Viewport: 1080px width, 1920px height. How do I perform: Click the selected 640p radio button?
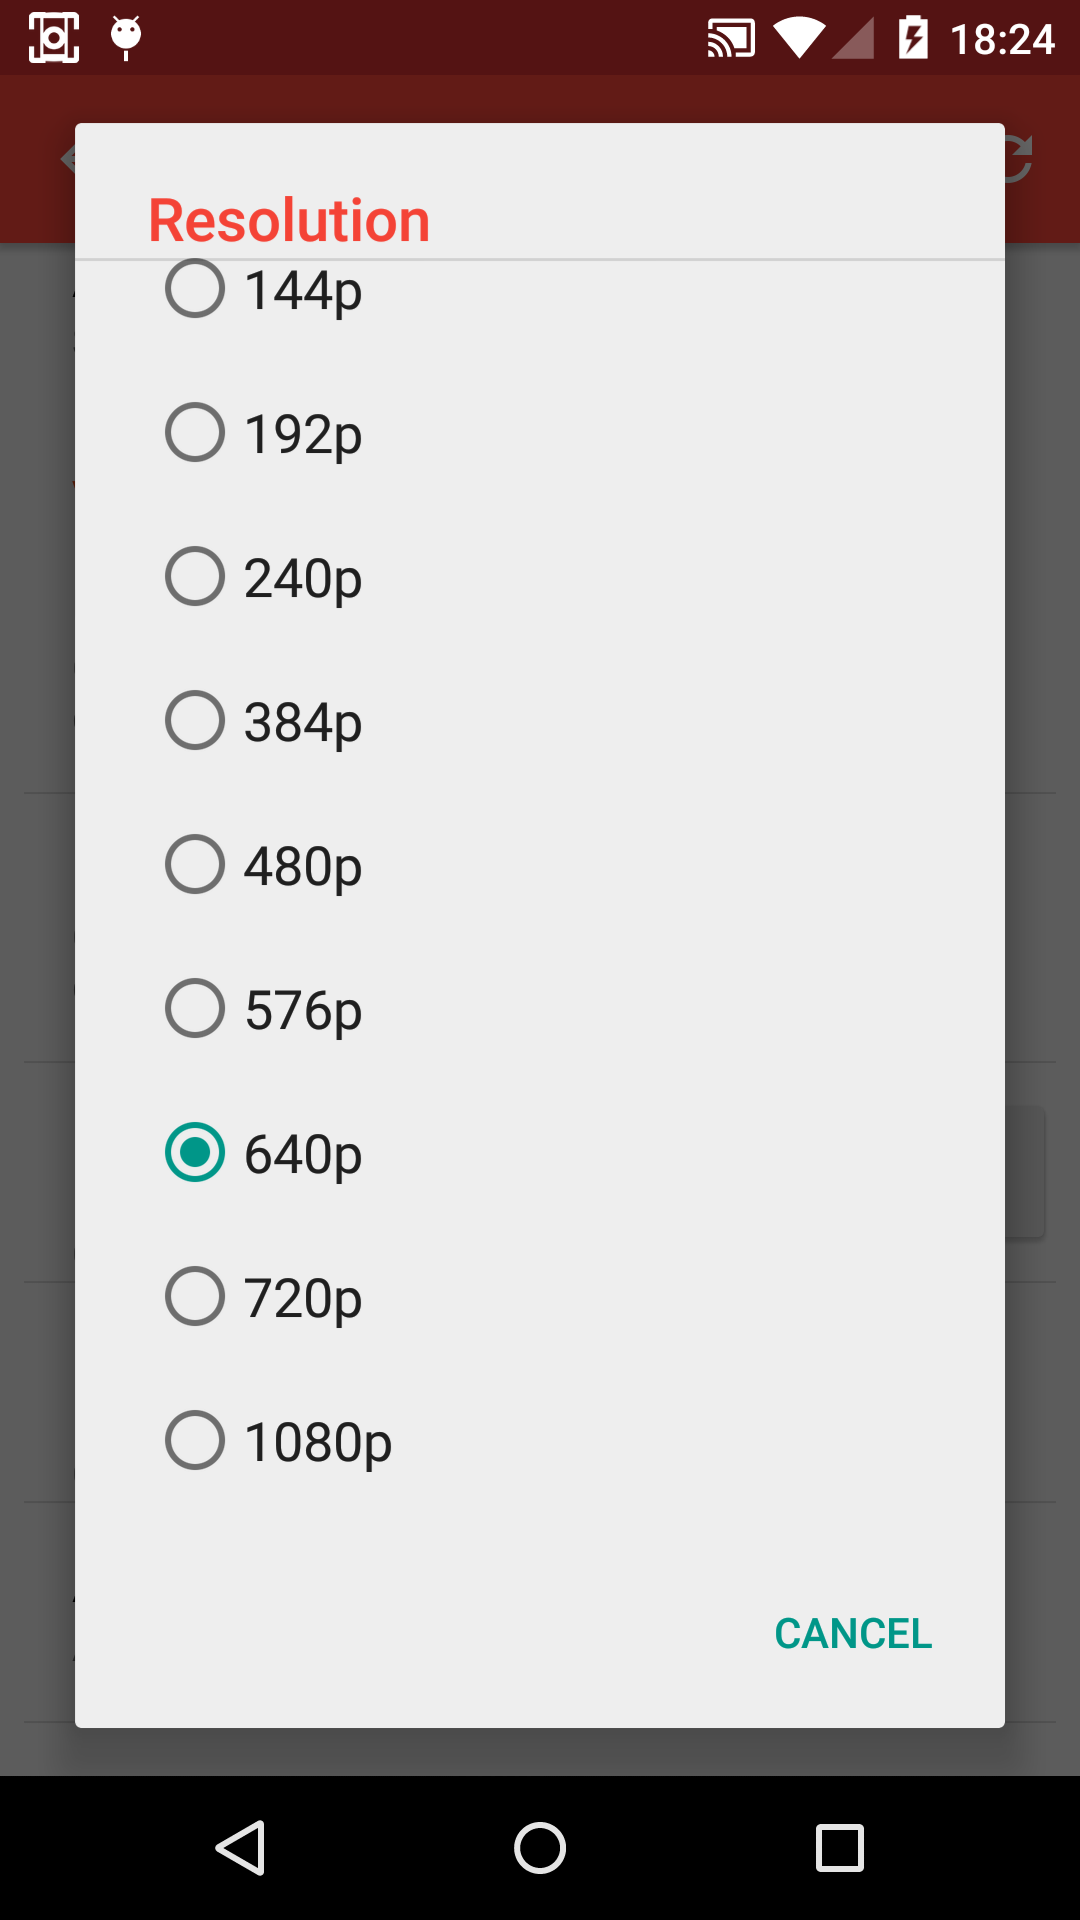(x=195, y=1152)
